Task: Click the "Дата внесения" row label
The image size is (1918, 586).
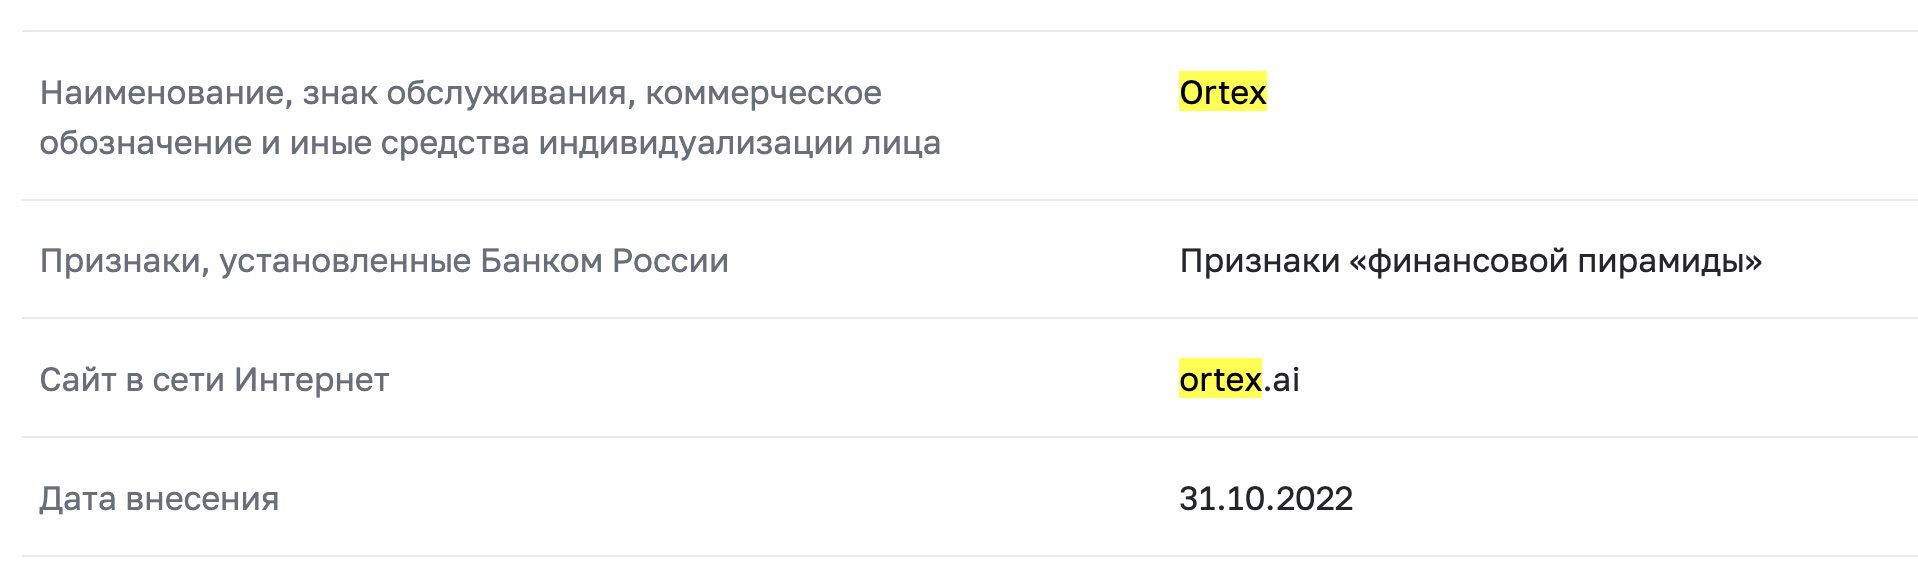Action: (159, 499)
